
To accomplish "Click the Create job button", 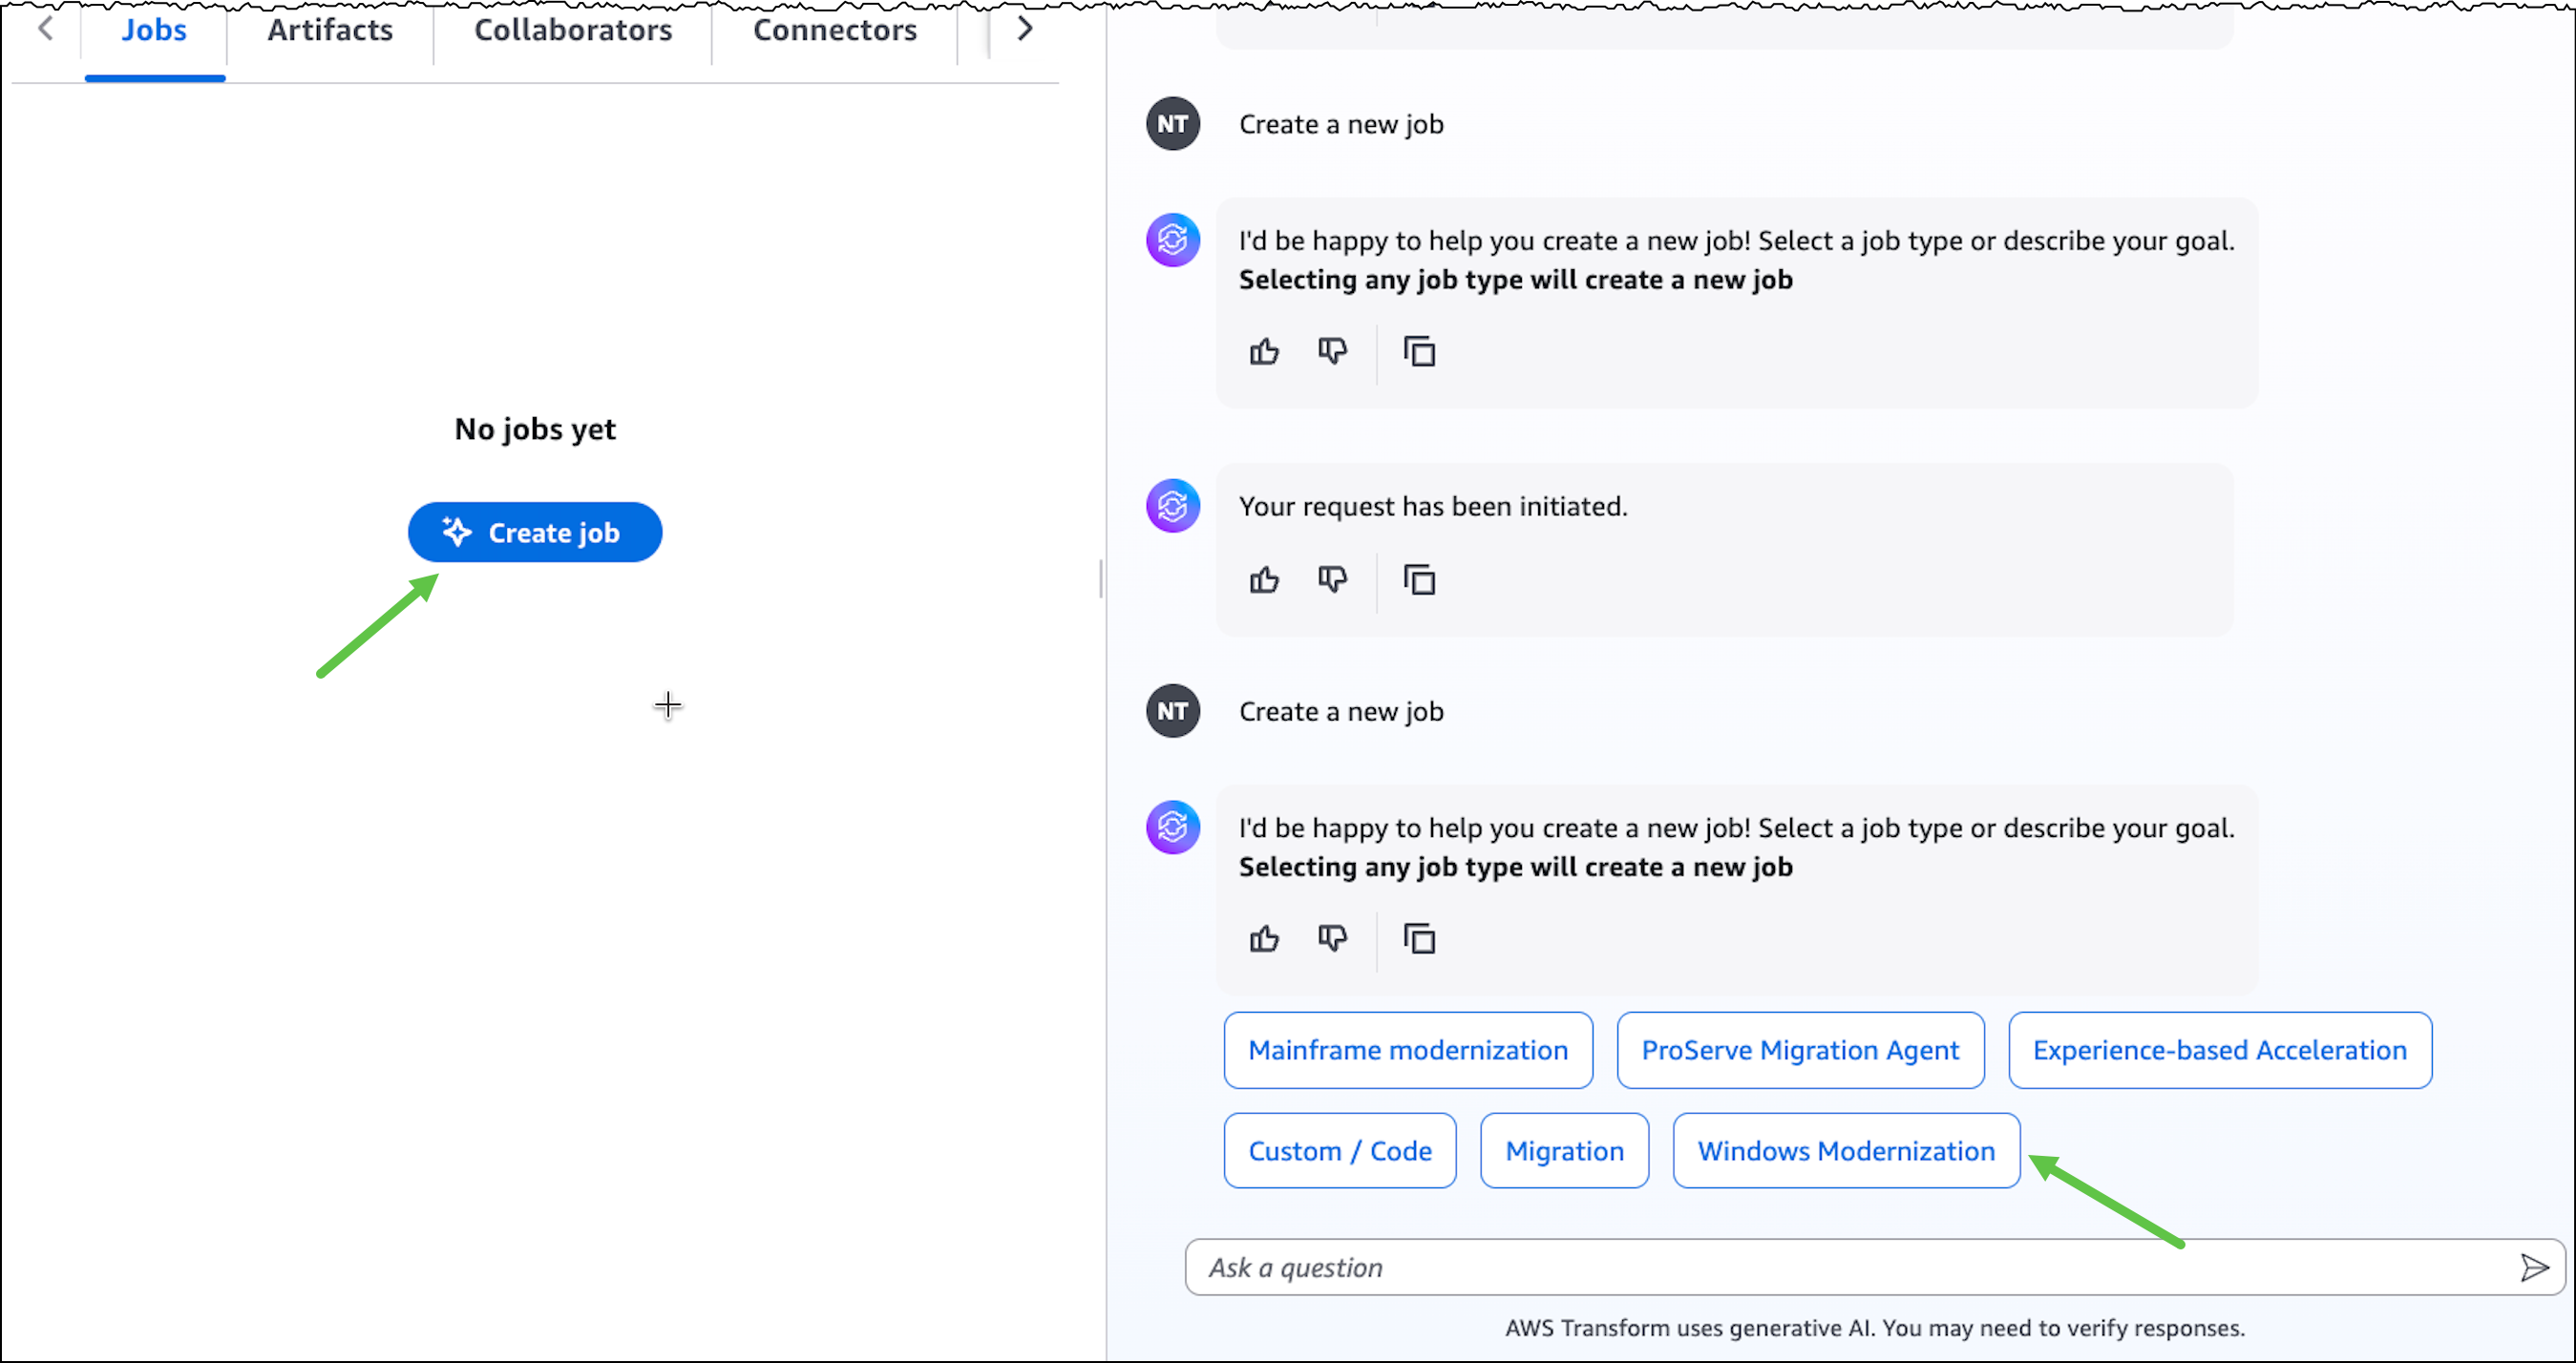I will pyautogui.click(x=534, y=532).
